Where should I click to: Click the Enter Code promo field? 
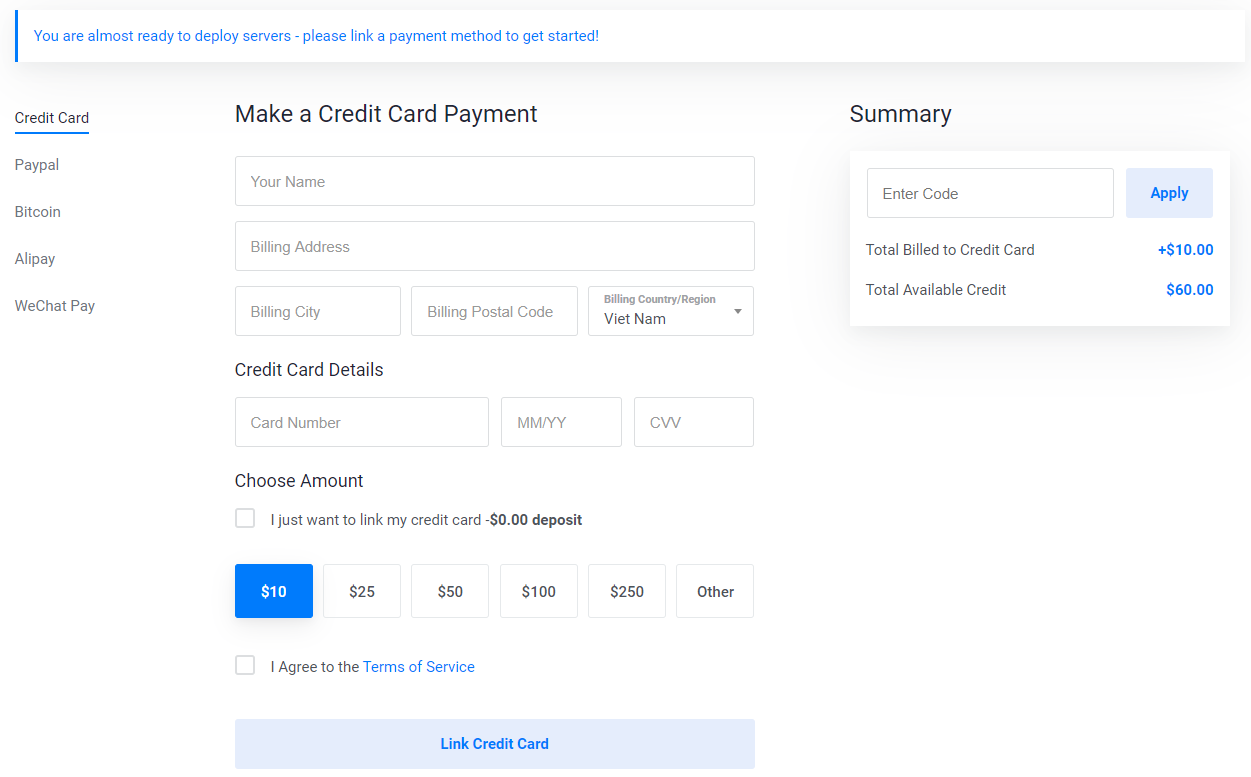tap(990, 193)
